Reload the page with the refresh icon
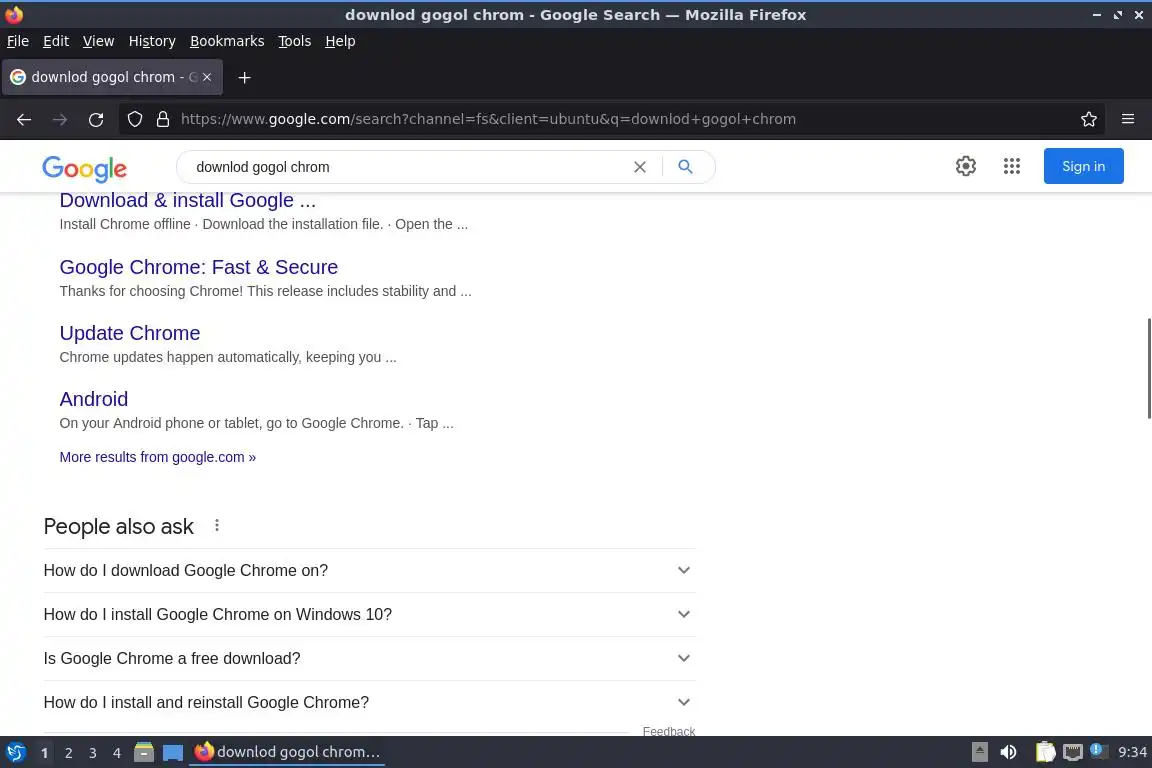 tap(96, 119)
